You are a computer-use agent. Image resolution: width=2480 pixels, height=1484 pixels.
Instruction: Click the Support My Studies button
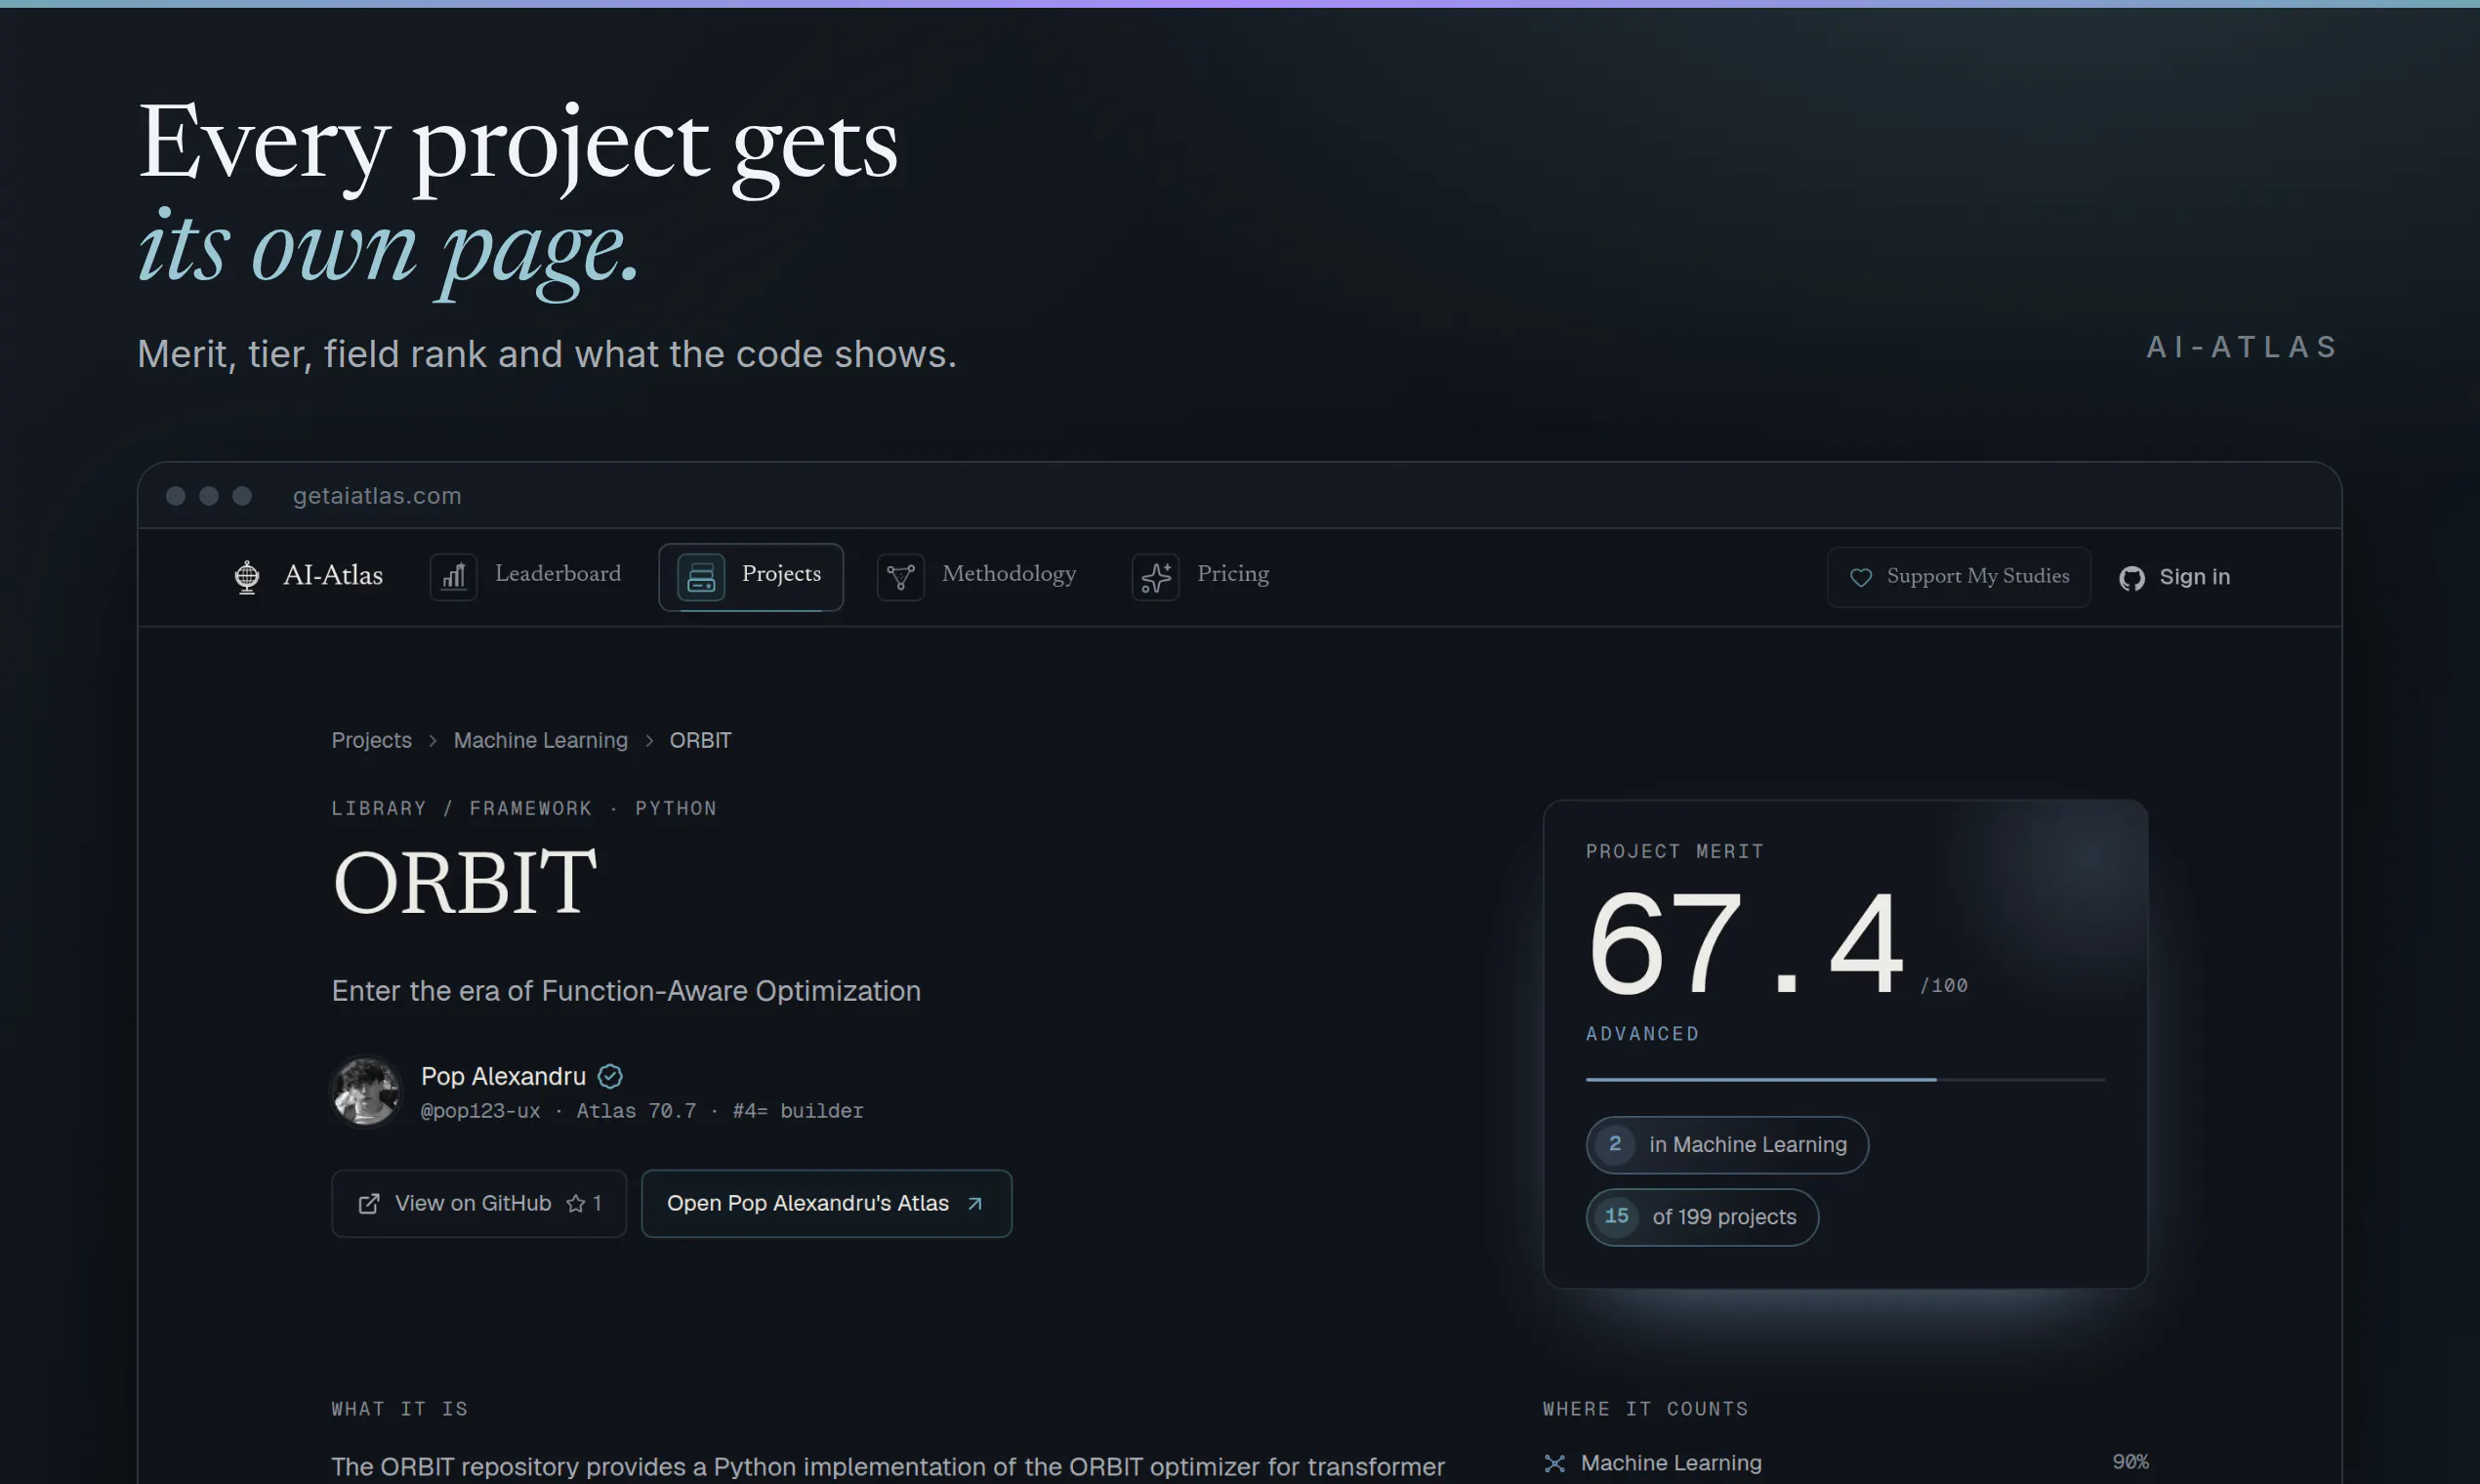[x=1959, y=577]
